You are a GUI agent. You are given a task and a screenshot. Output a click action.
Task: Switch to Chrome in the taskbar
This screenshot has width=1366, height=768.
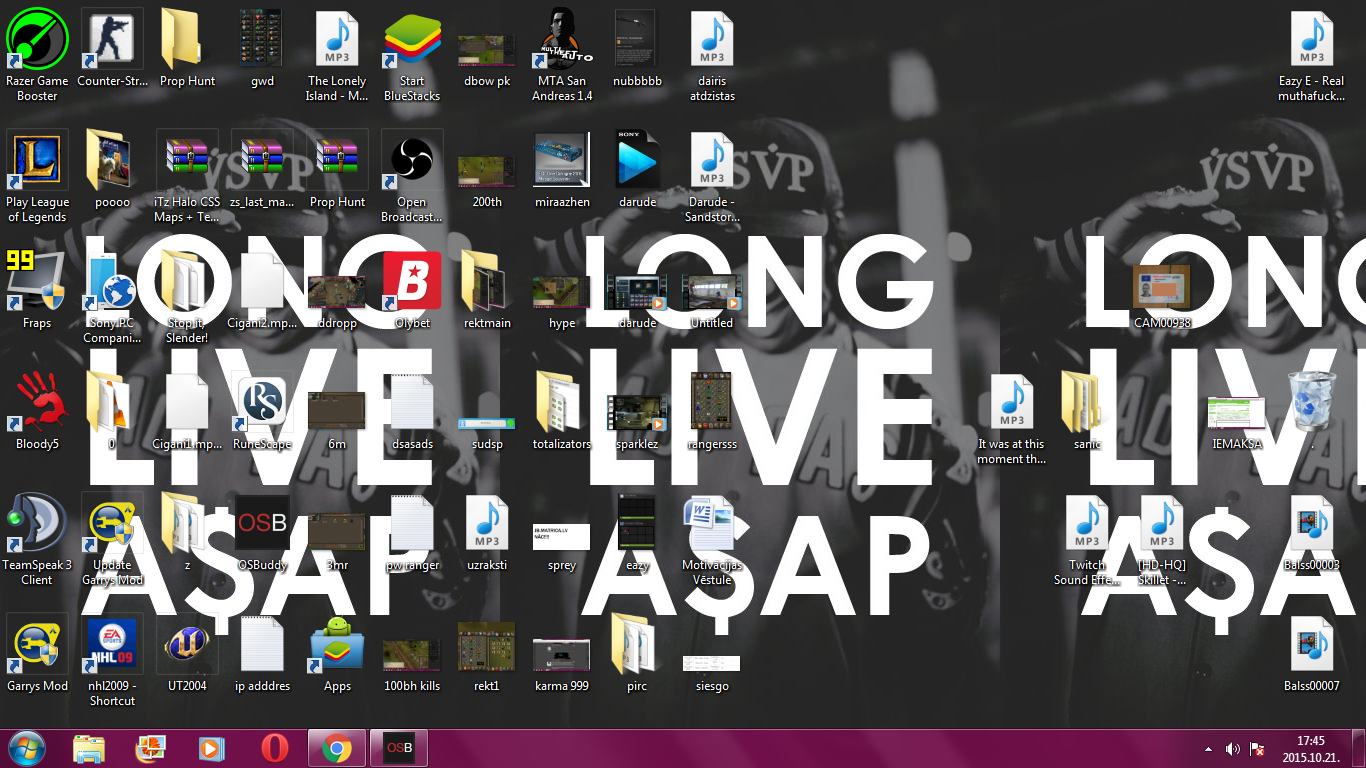(337, 748)
